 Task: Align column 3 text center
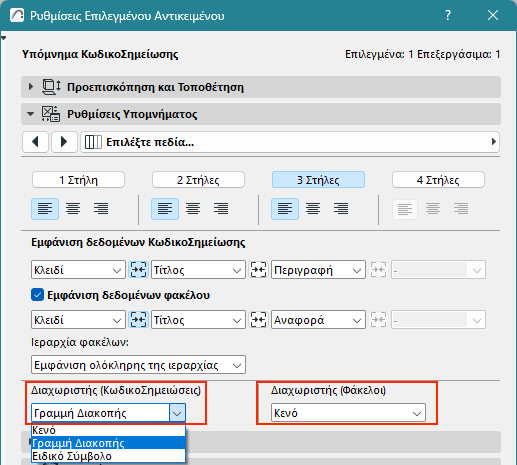coord(313,209)
